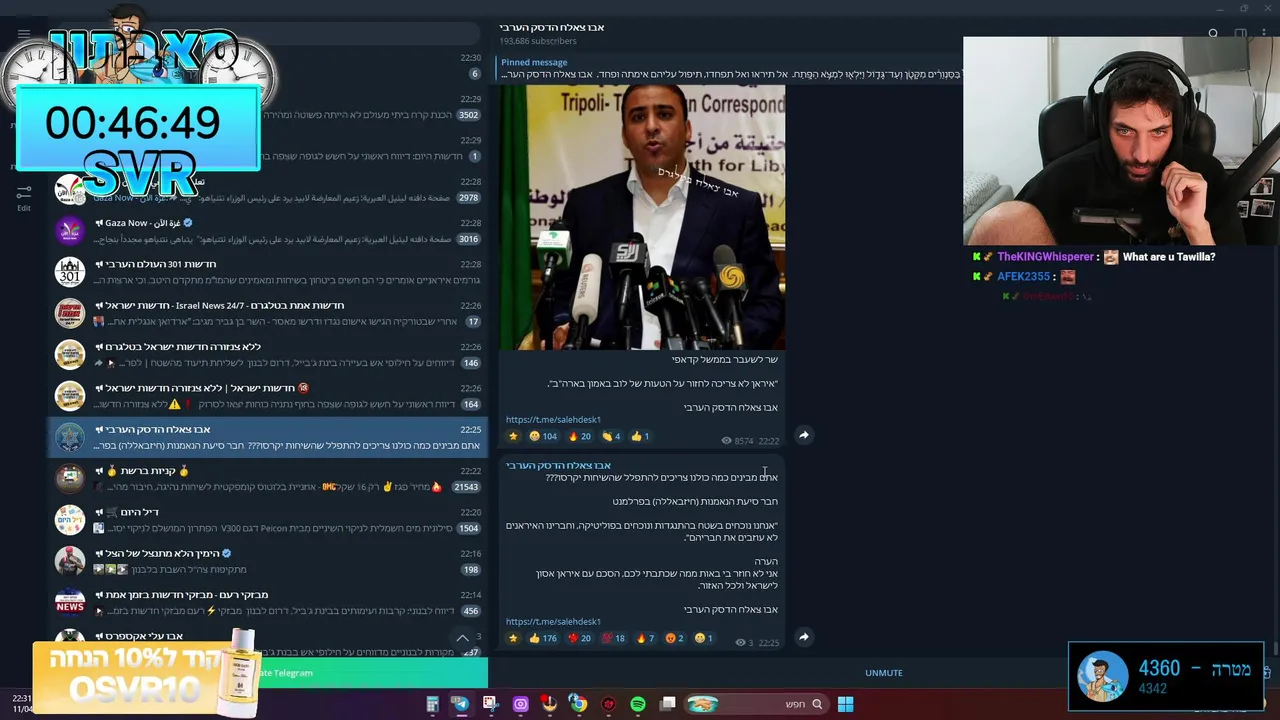The image size is (1280, 720).
Task: Open Calculator from the taskbar
Action: [432, 704]
